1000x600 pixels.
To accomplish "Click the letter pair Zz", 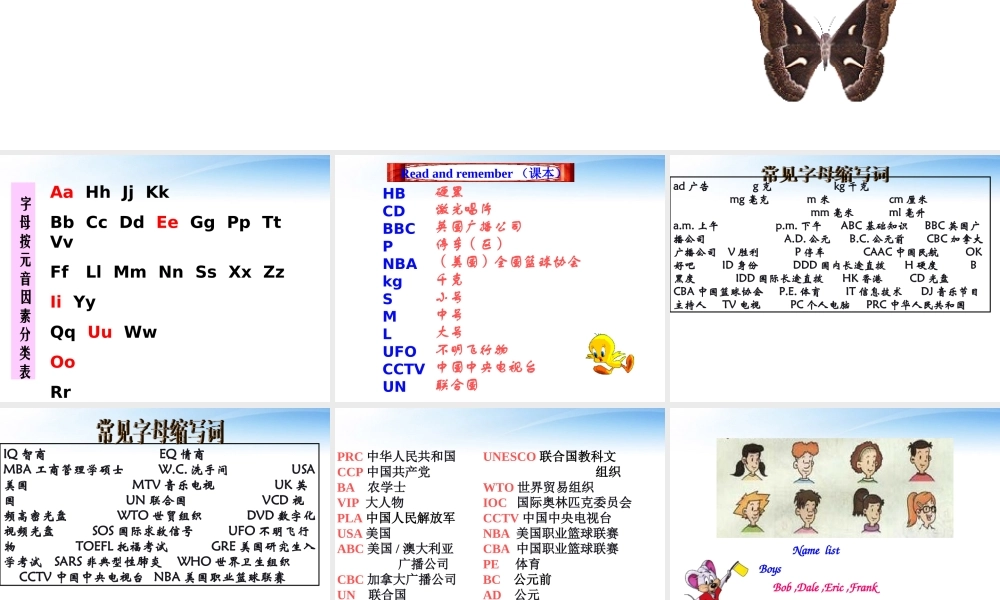I will coord(274,272).
